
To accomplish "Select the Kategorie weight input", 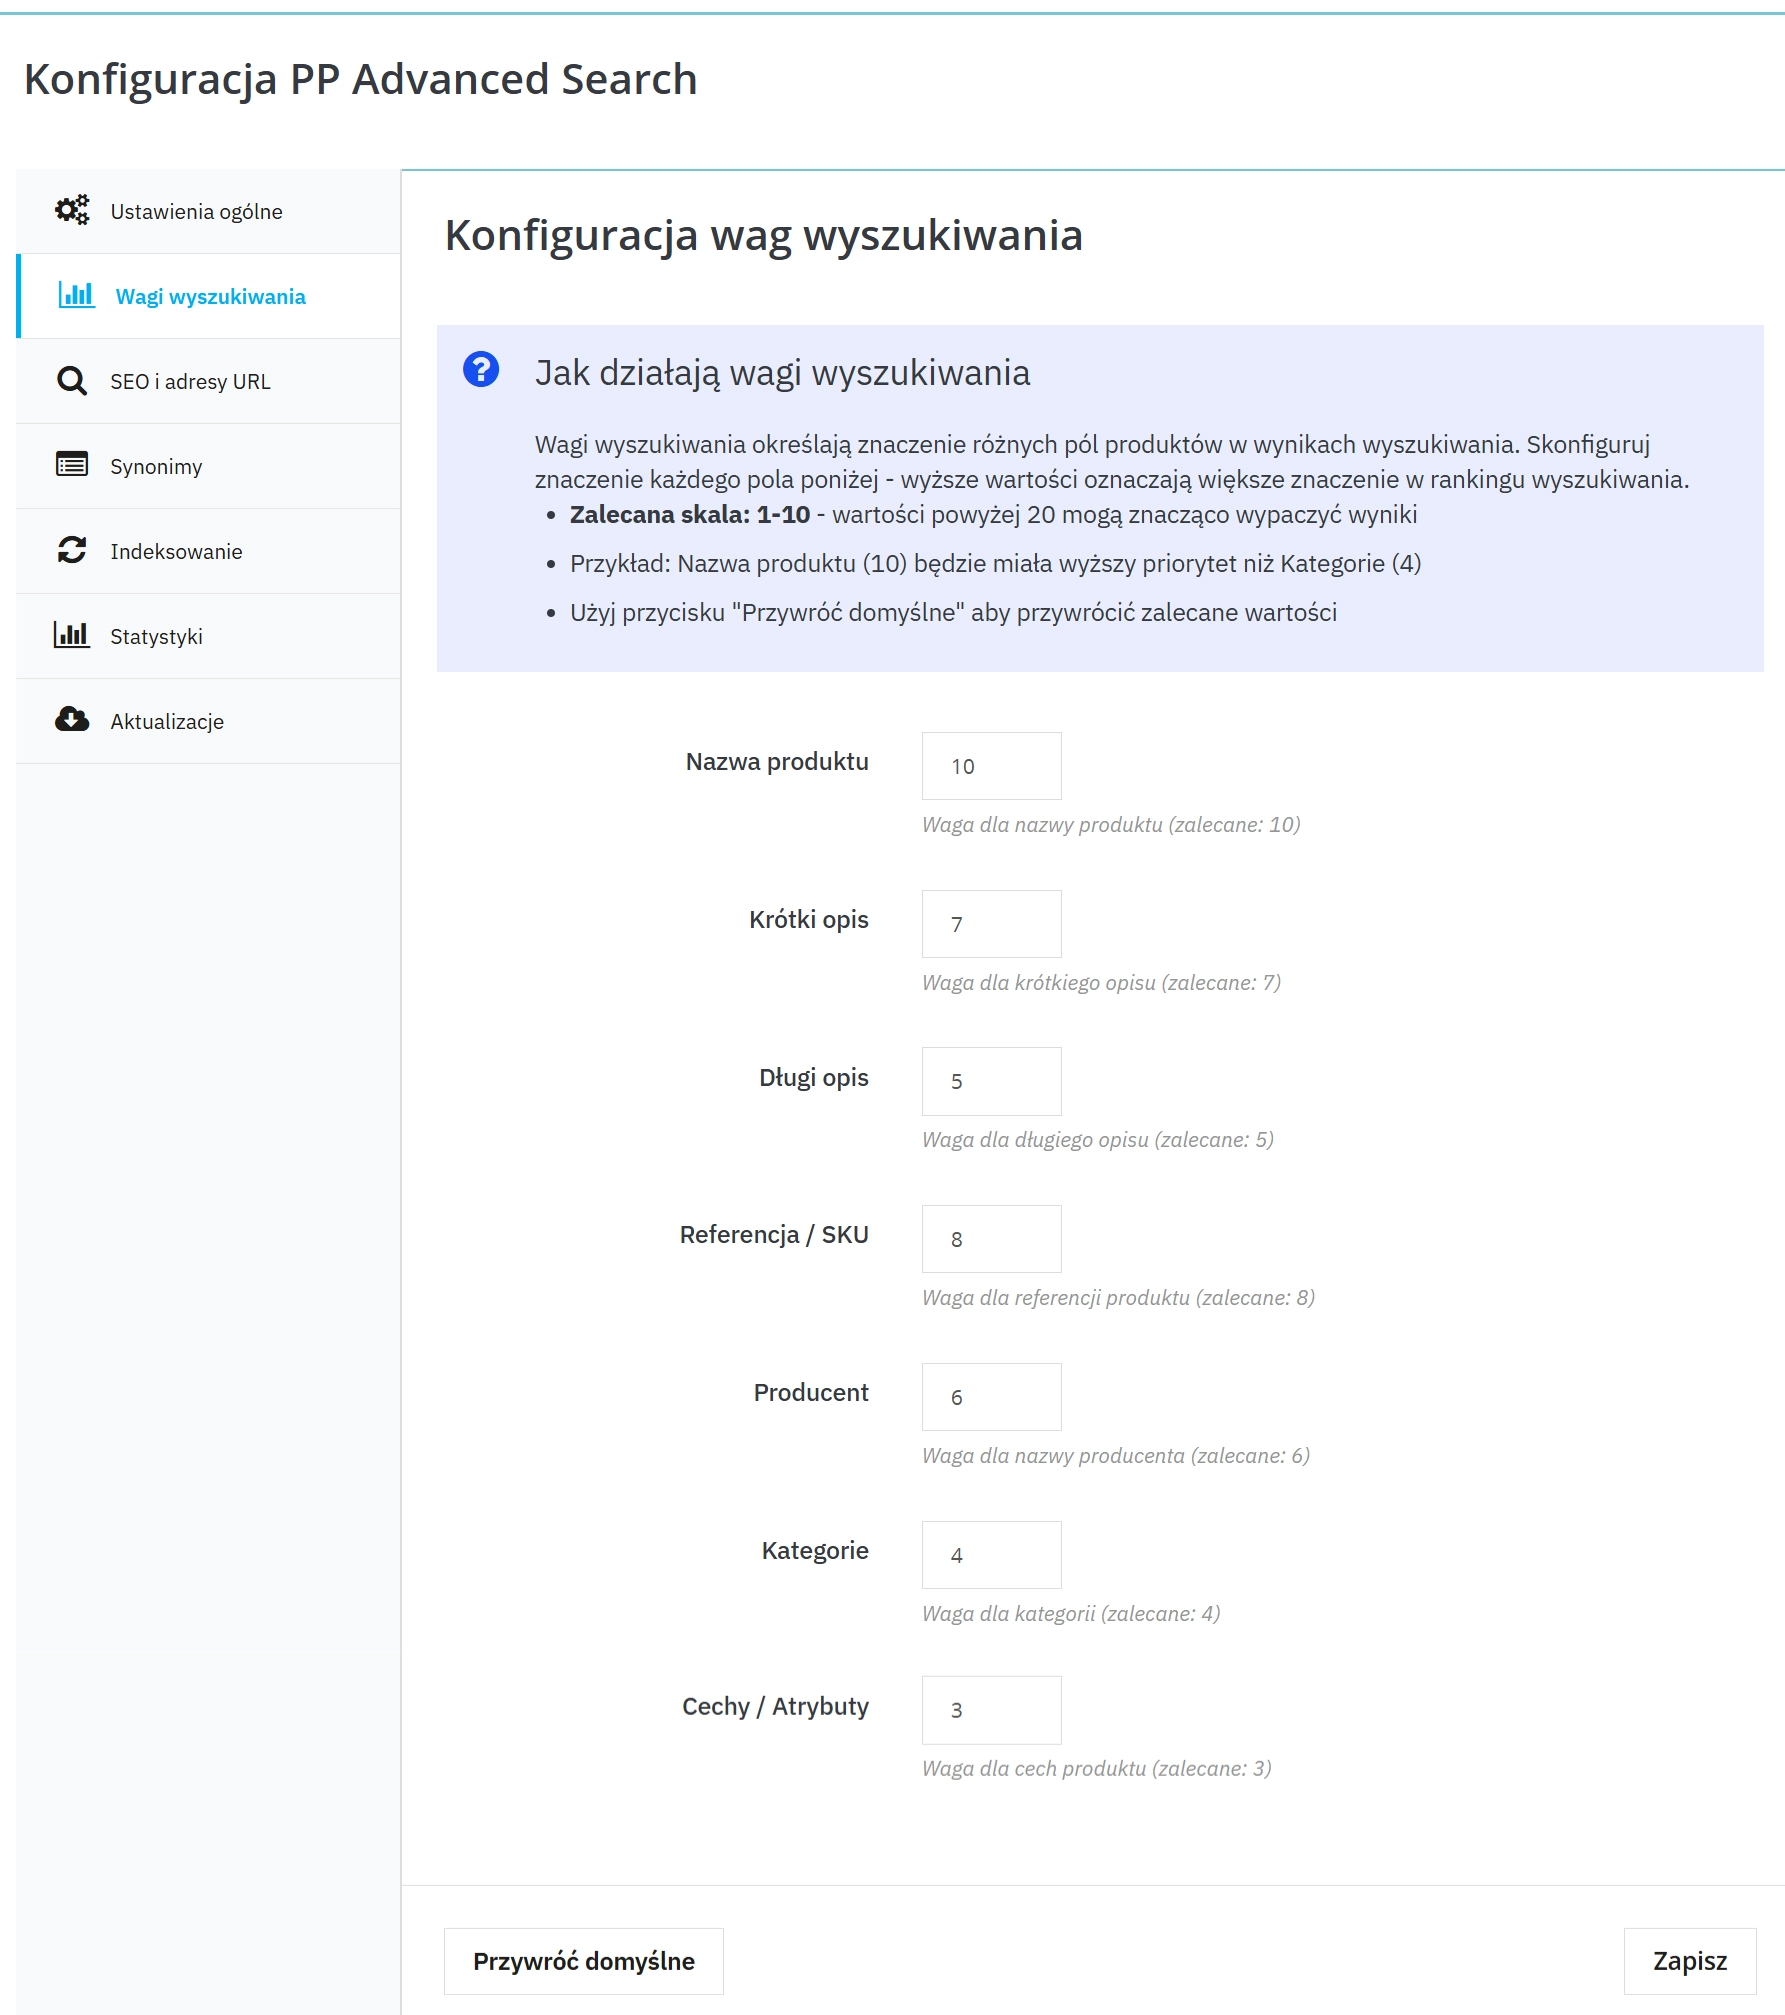I will click(990, 1554).
